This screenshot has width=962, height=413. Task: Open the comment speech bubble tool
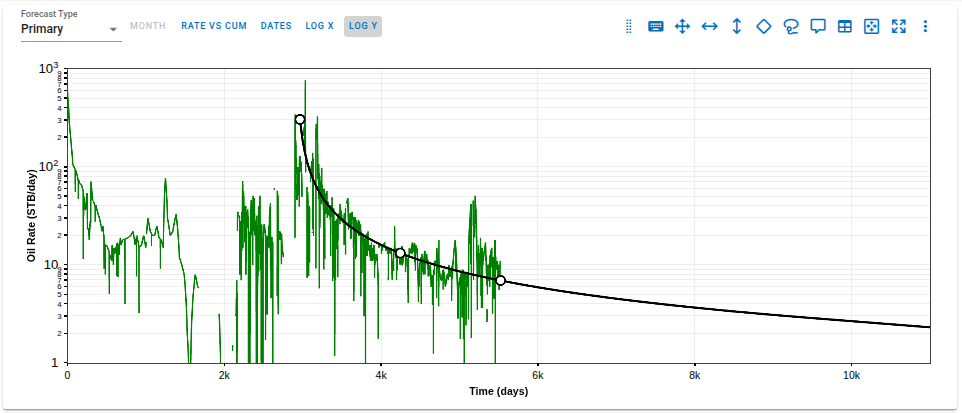(x=818, y=27)
